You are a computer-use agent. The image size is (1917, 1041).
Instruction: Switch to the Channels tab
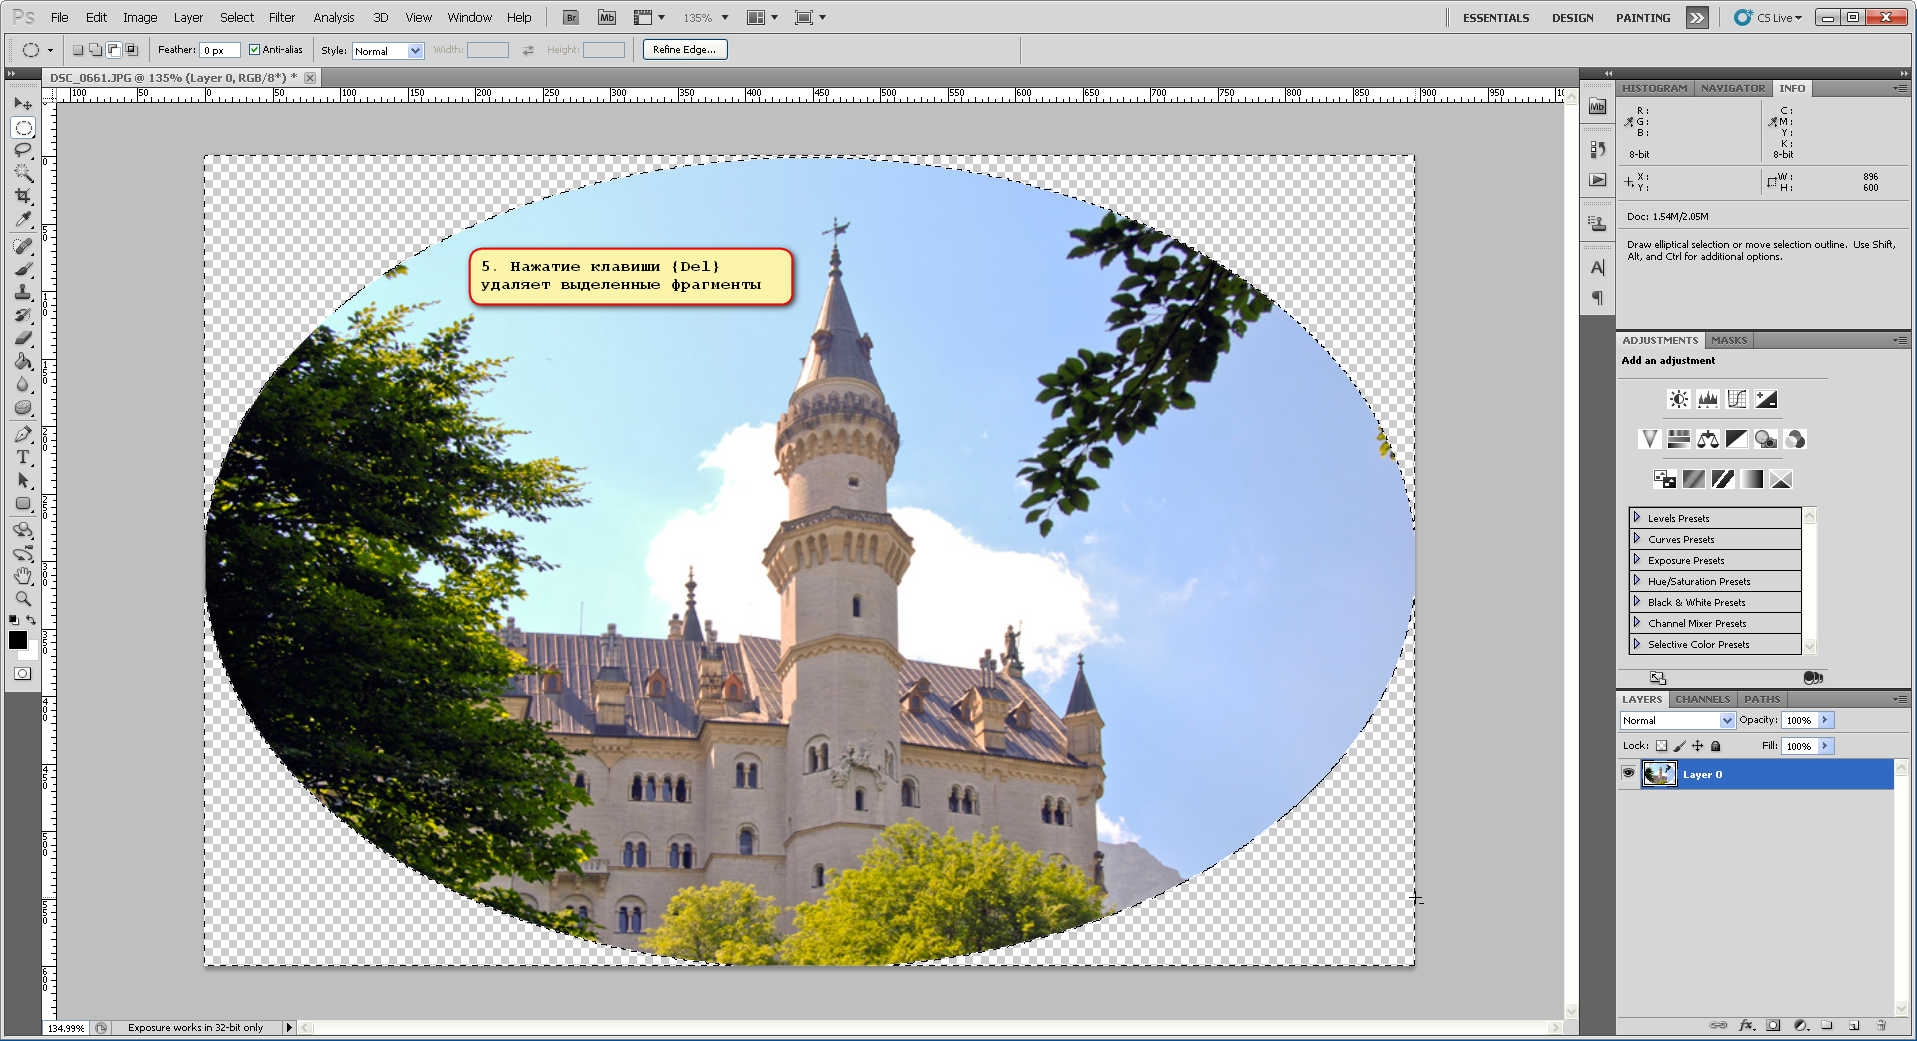pos(1702,699)
